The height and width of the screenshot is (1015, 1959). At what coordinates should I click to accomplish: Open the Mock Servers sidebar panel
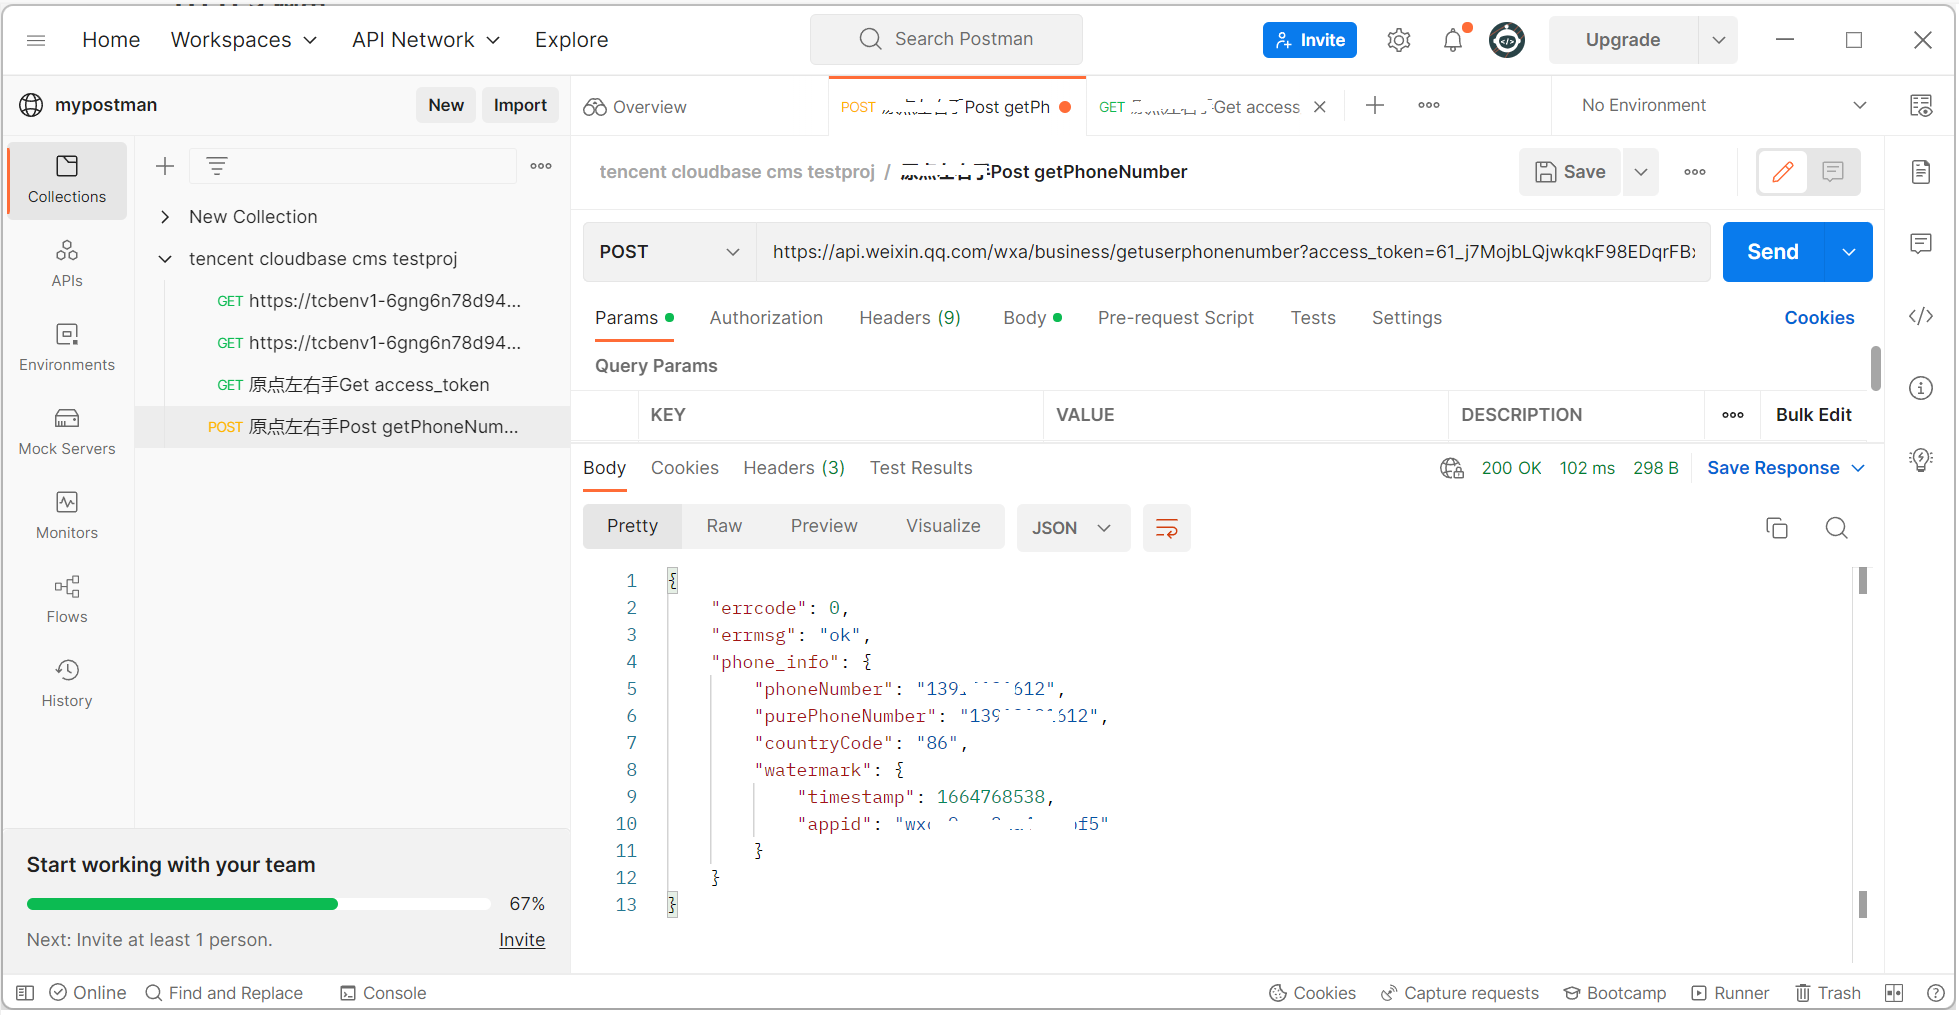point(67,432)
